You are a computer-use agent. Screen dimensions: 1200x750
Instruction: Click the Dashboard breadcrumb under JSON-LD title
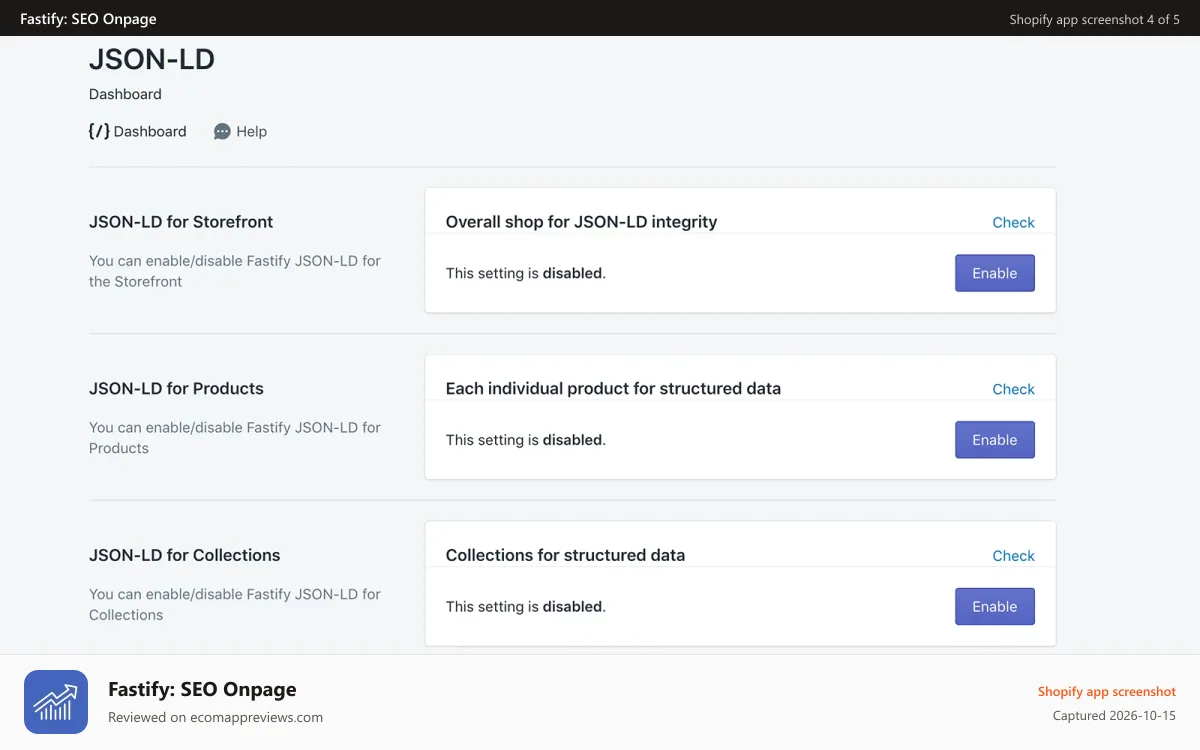click(125, 94)
